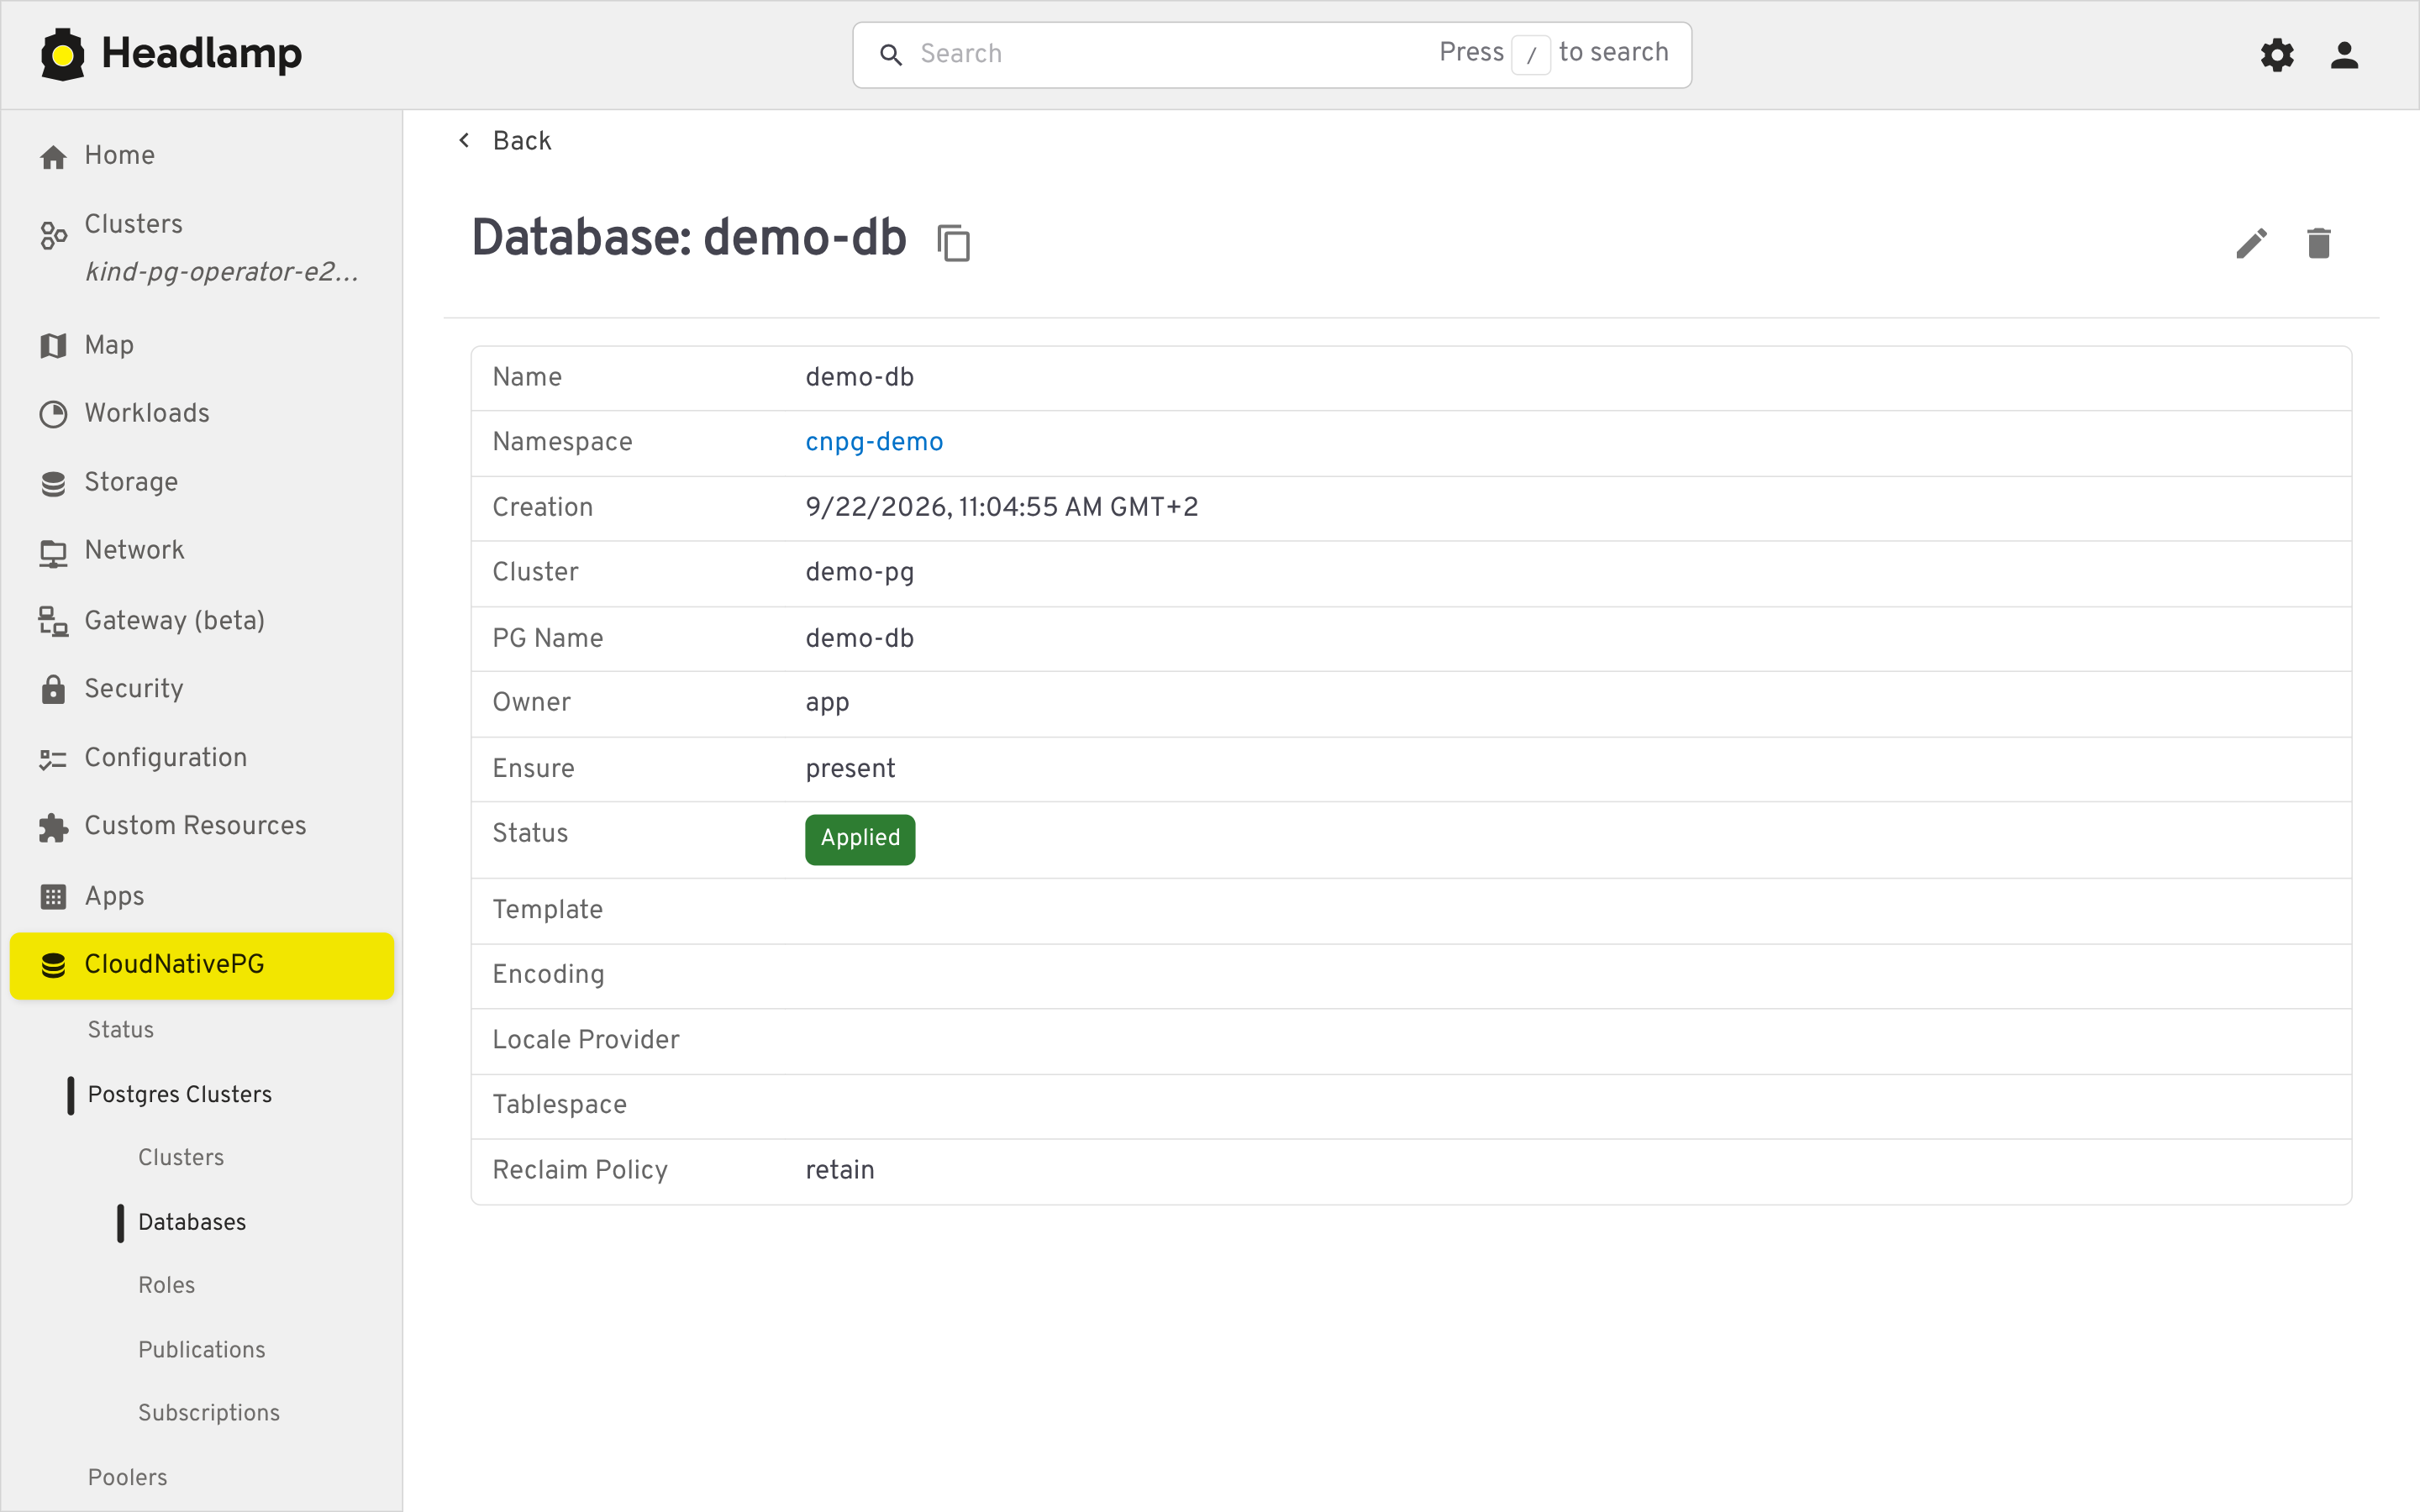Image resolution: width=2420 pixels, height=1512 pixels.
Task: Click the Configuration checklist icon
Action: pyautogui.click(x=53, y=759)
